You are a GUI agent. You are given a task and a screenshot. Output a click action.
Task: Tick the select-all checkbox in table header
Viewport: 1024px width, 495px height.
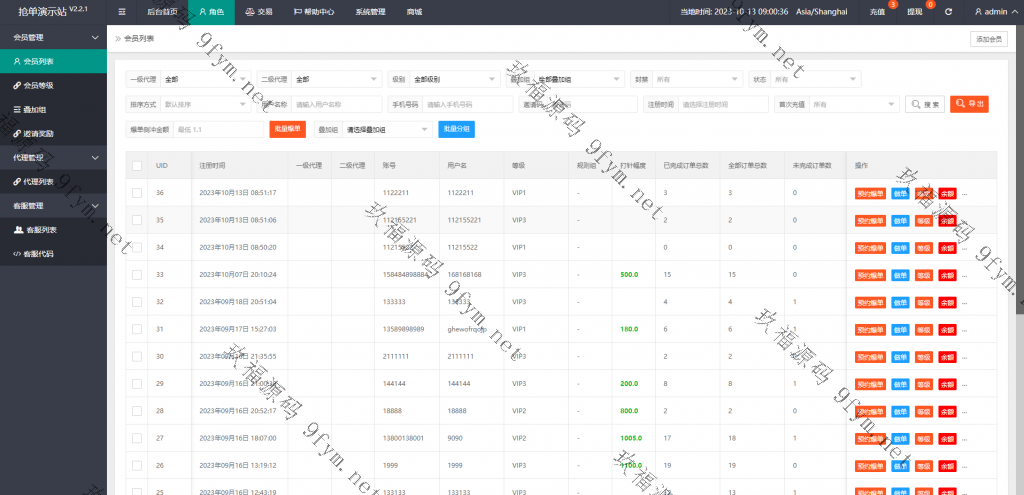[136, 166]
